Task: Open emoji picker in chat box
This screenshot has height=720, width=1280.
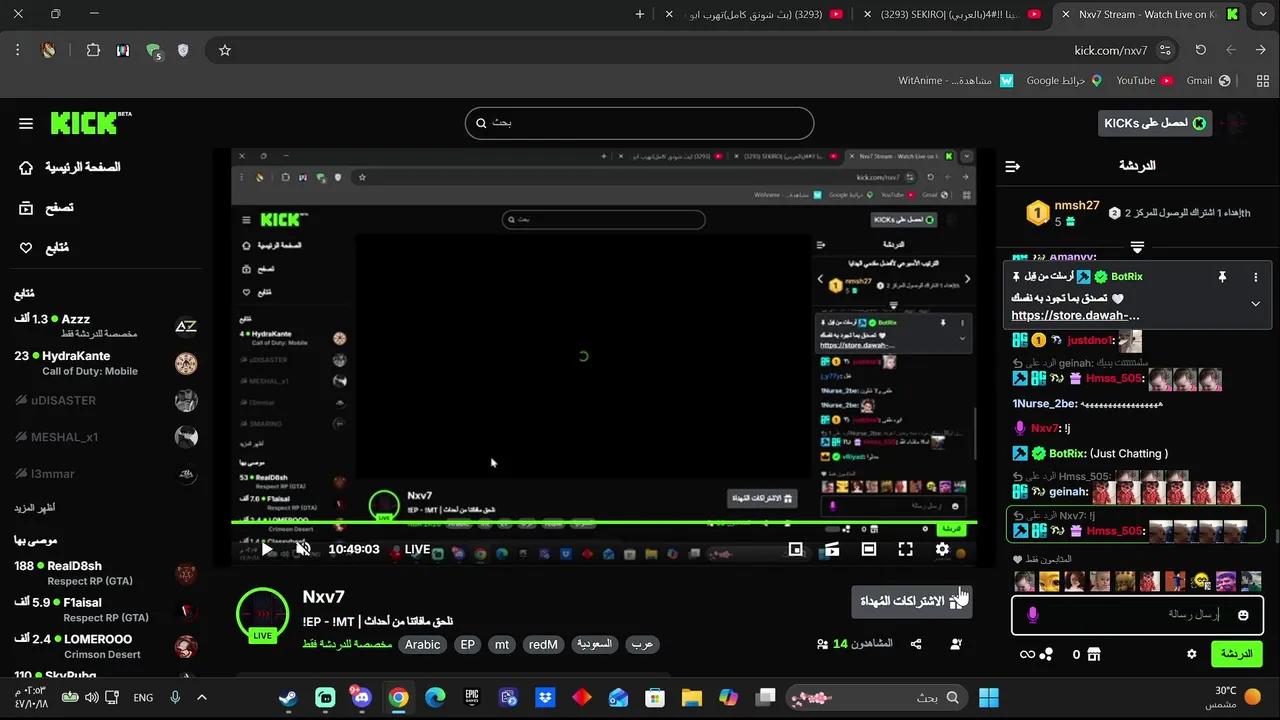Action: tap(1243, 615)
